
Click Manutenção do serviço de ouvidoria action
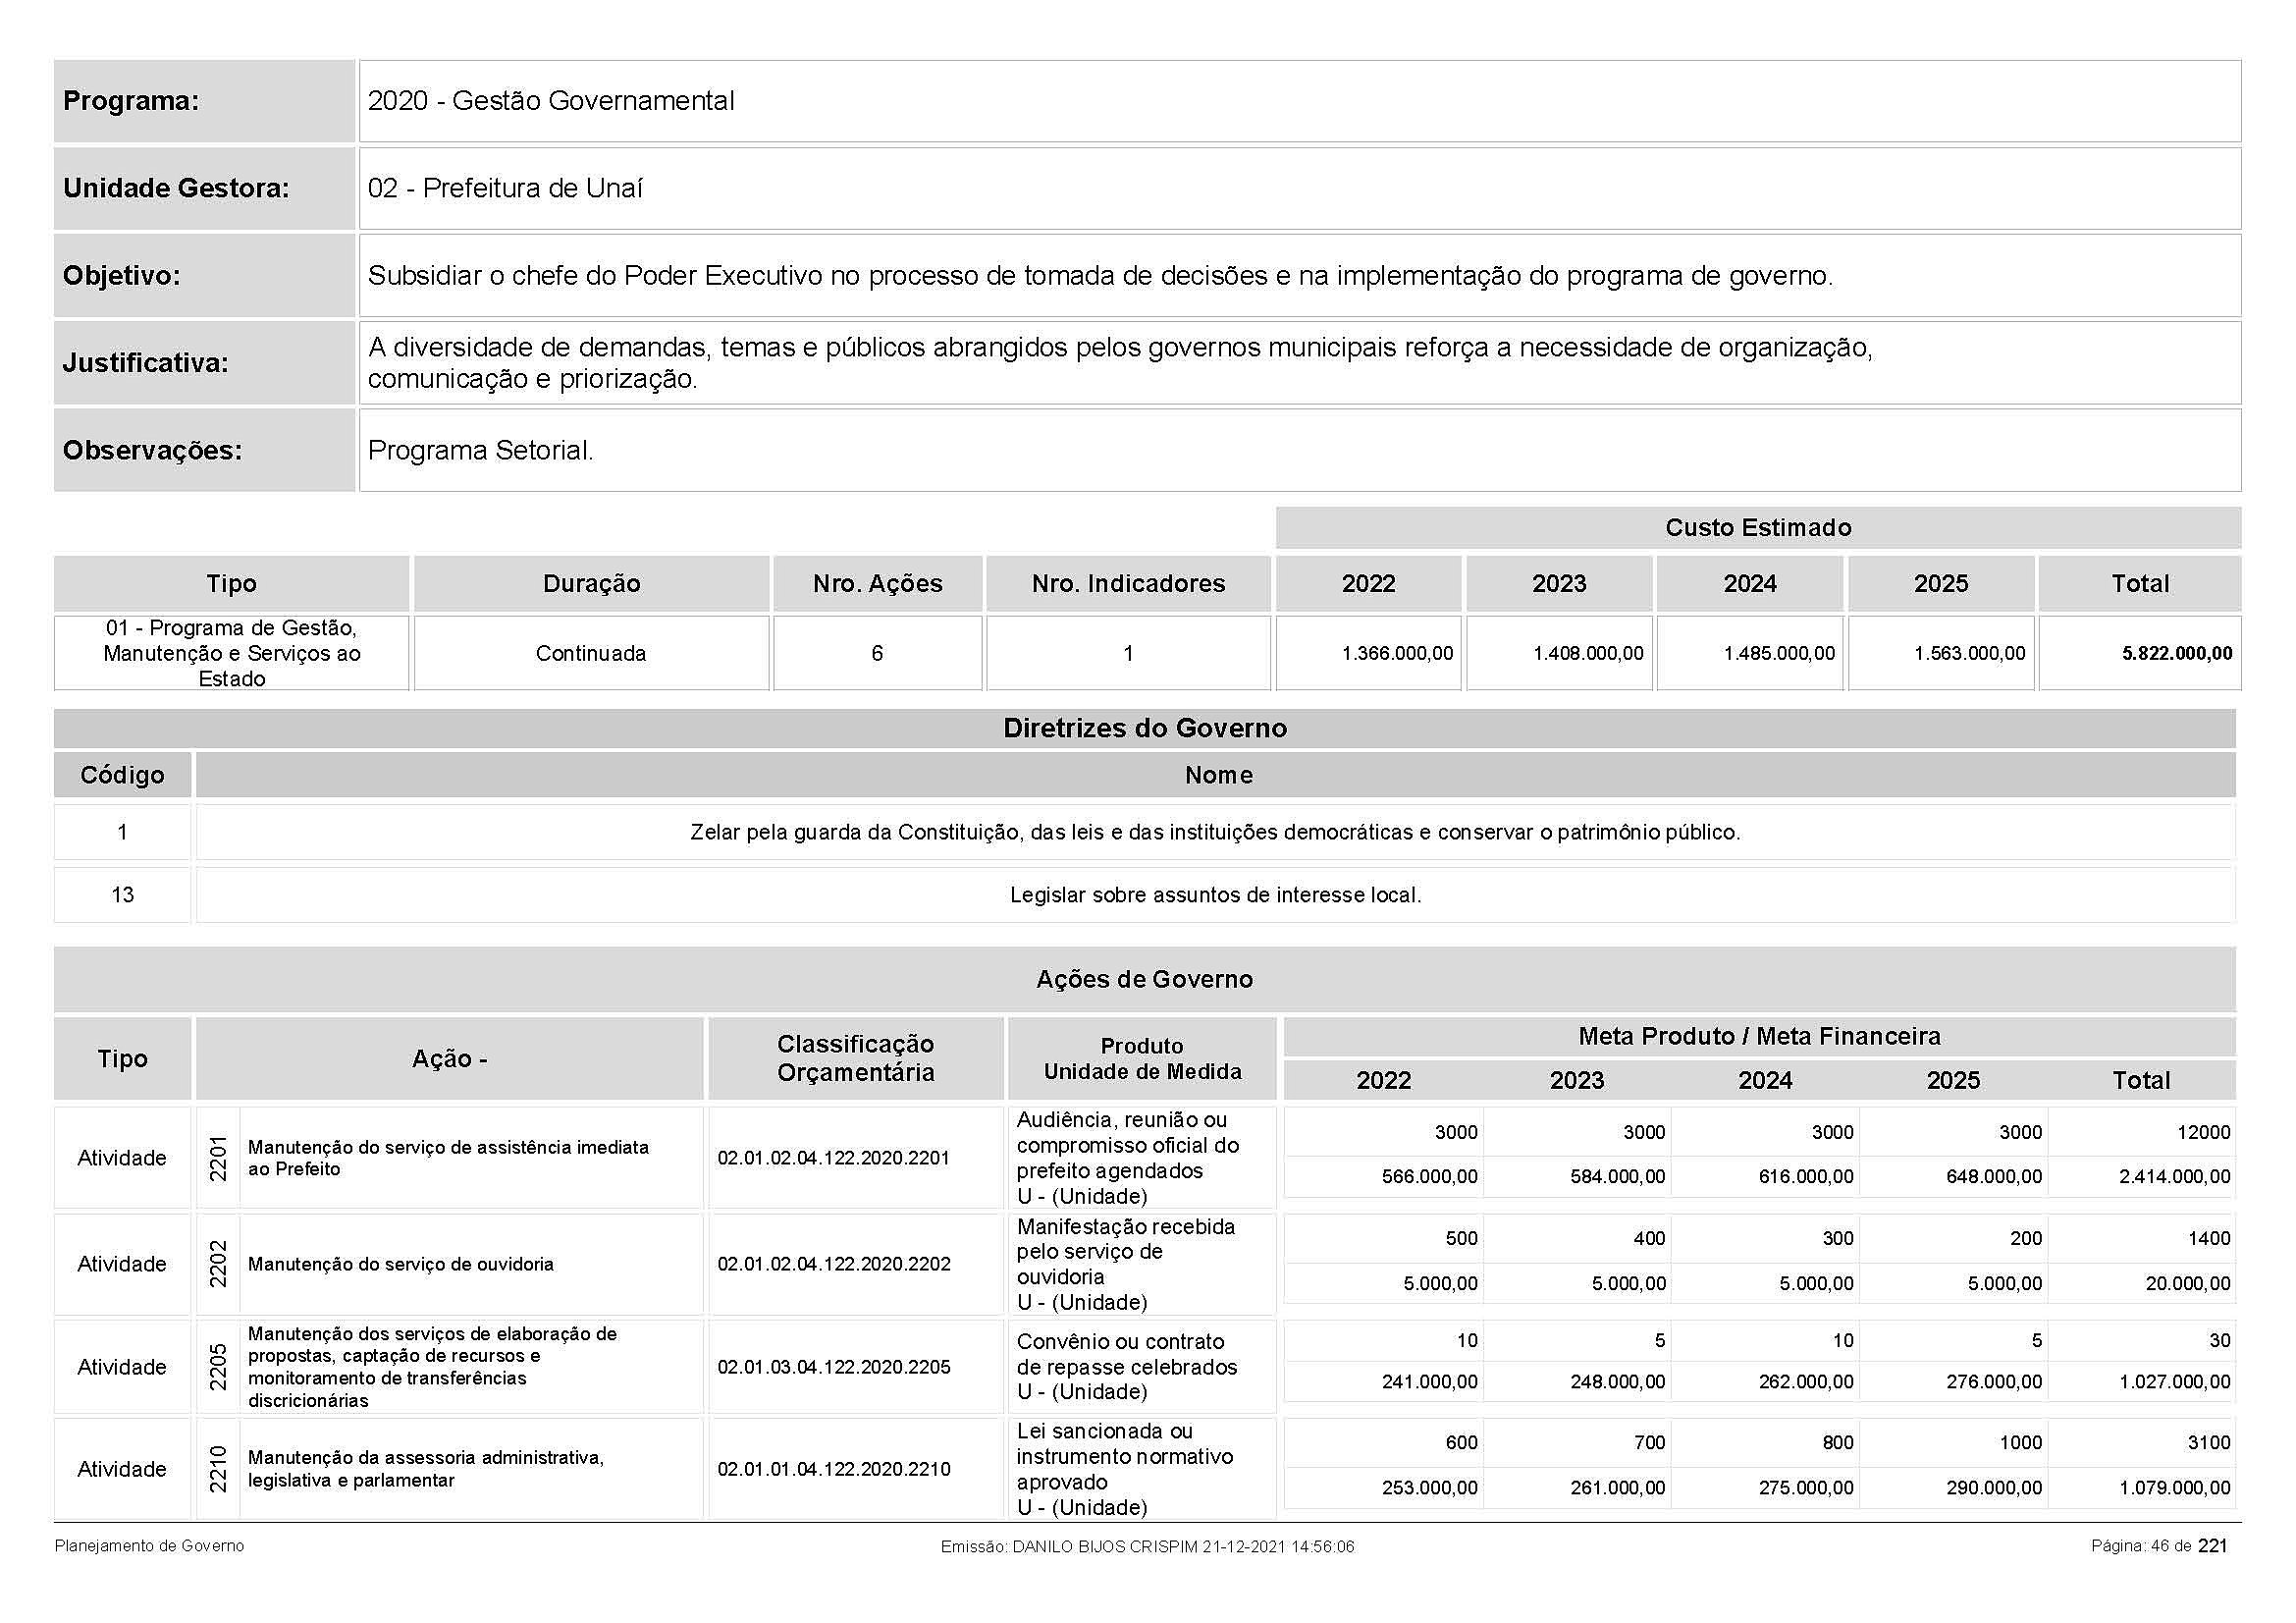[400, 1264]
